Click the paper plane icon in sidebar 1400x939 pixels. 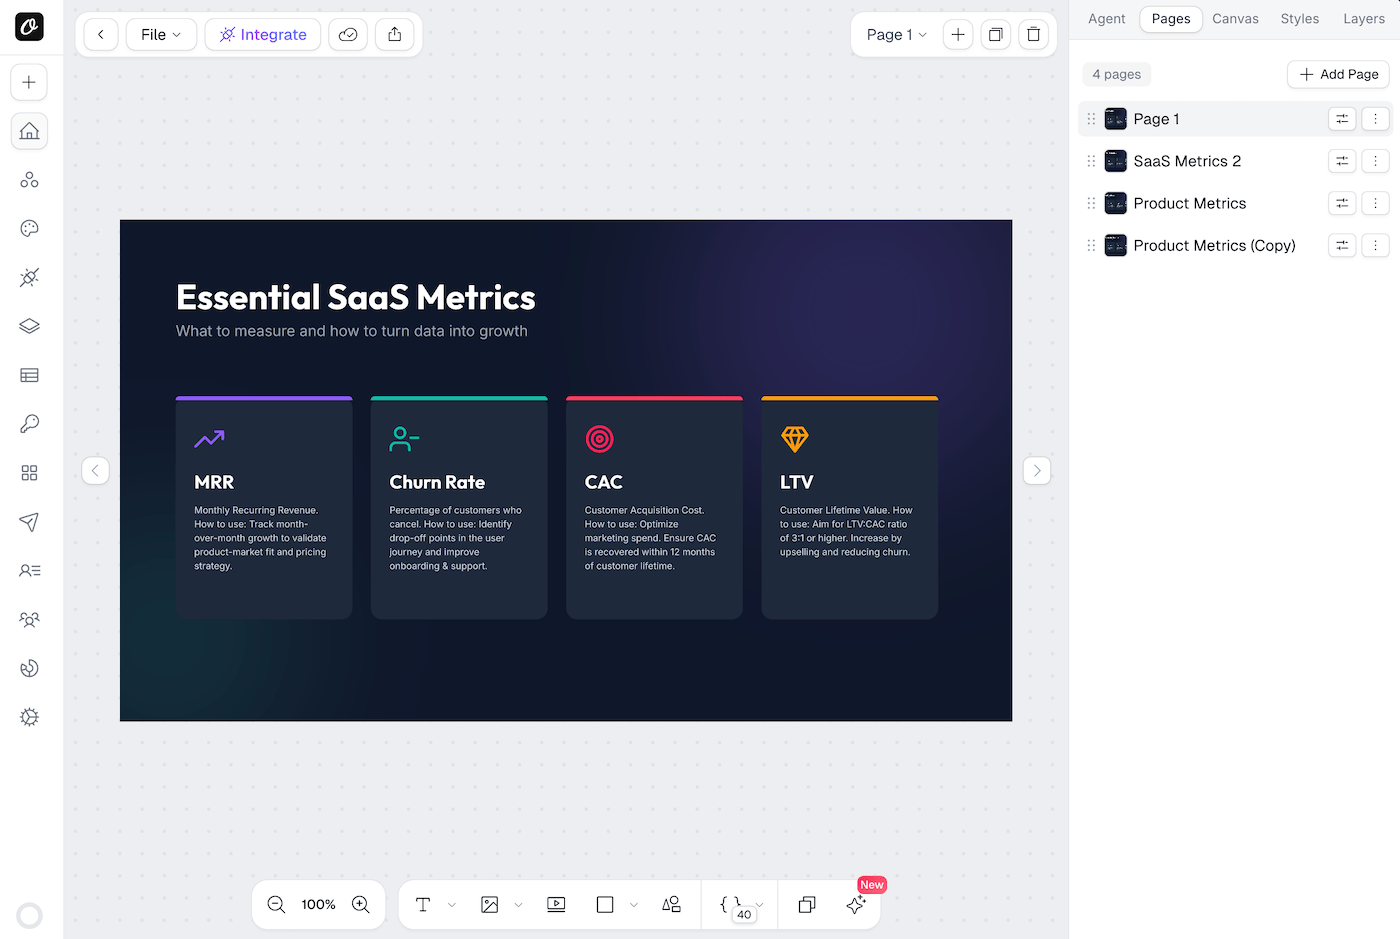[x=29, y=522]
